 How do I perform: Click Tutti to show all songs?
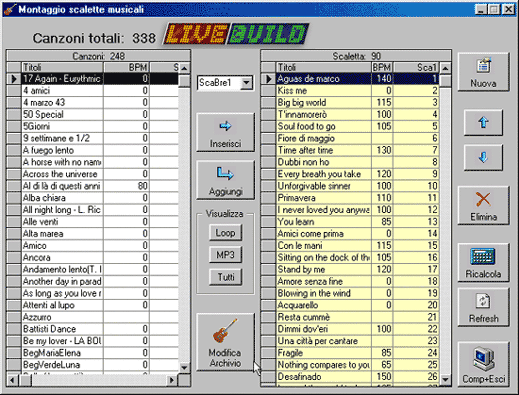click(225, 277)
